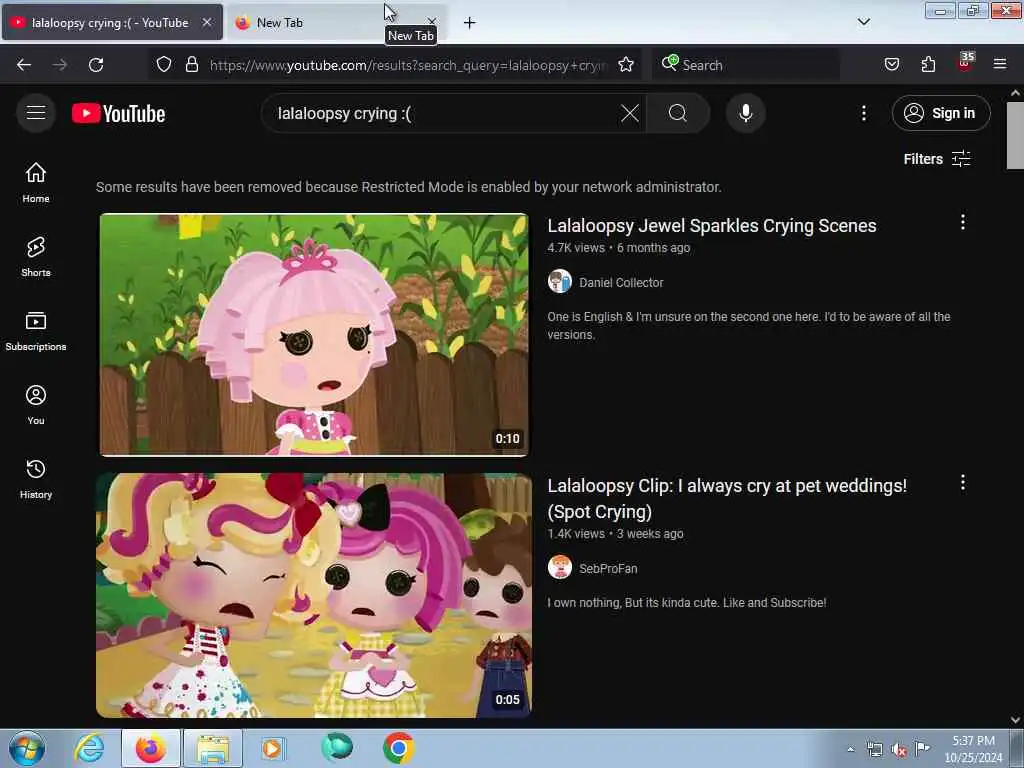Click the Sign in button

tap(941, 113)
